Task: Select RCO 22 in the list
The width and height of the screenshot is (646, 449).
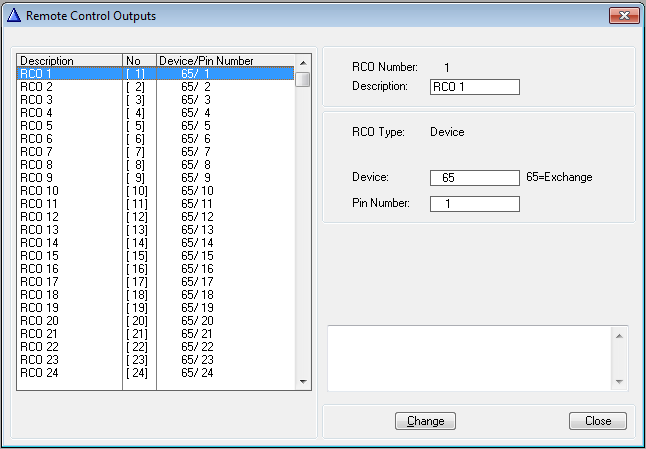Action: point(156,346)
